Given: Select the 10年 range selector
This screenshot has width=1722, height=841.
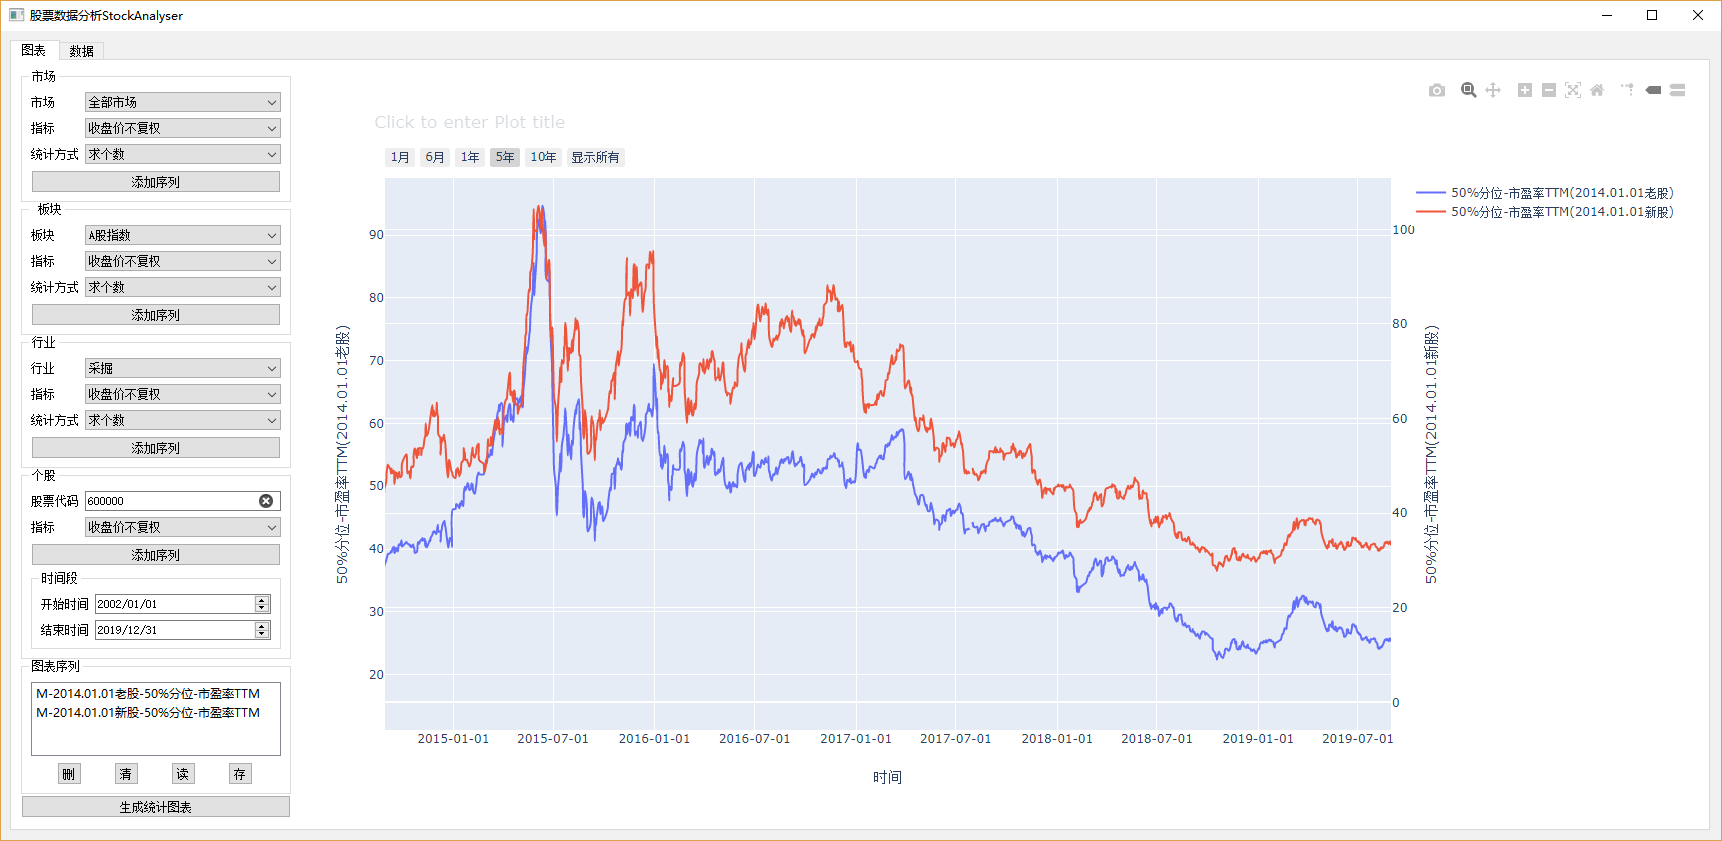Looking at the screenshot, I should 543,157.
